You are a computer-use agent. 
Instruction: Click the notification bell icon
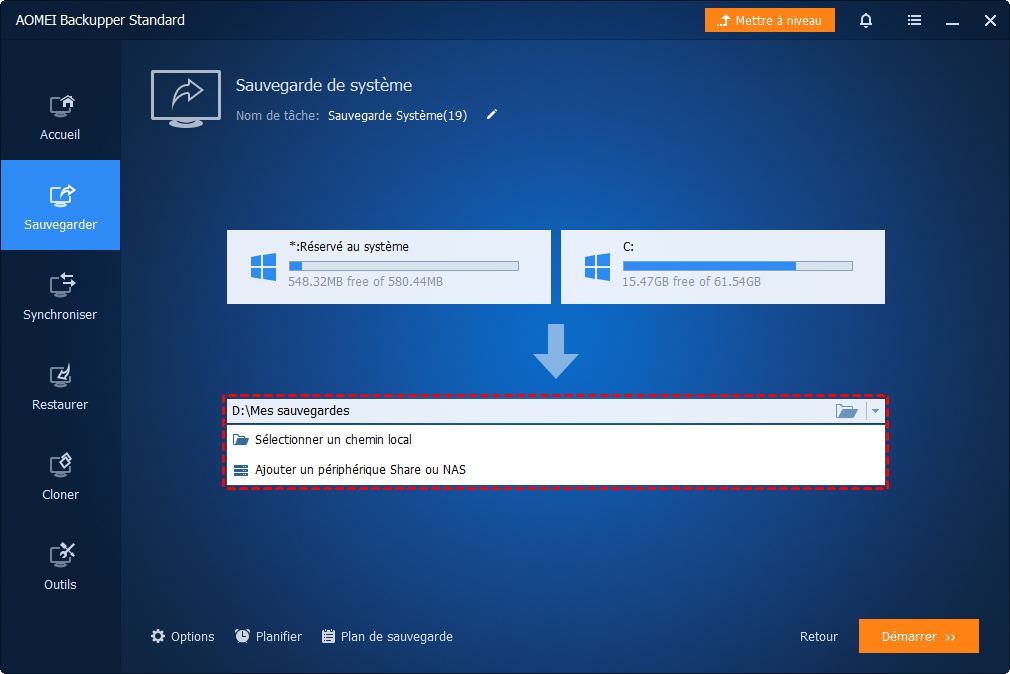(866, 21)
